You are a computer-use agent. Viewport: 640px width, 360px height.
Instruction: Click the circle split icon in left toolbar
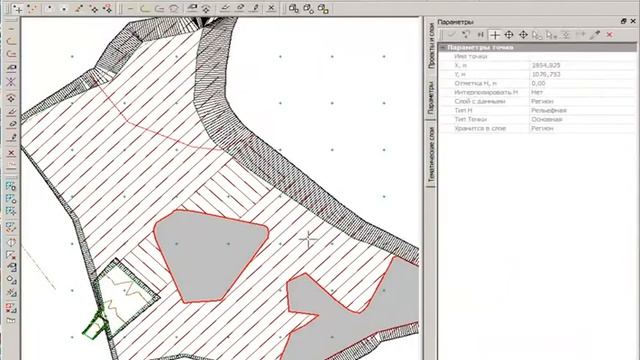click(x=11, y=242)
